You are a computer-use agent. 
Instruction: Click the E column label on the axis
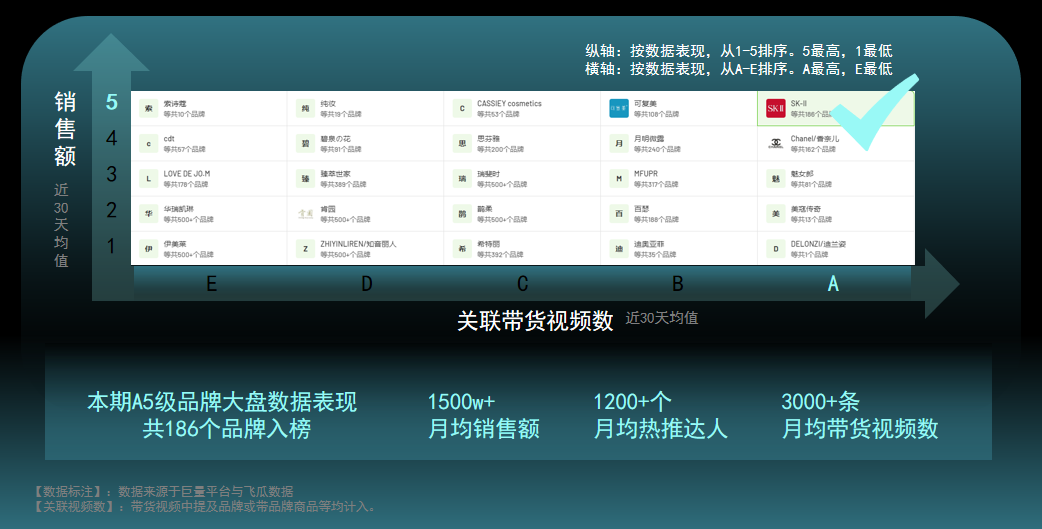[x=211, y=284]
